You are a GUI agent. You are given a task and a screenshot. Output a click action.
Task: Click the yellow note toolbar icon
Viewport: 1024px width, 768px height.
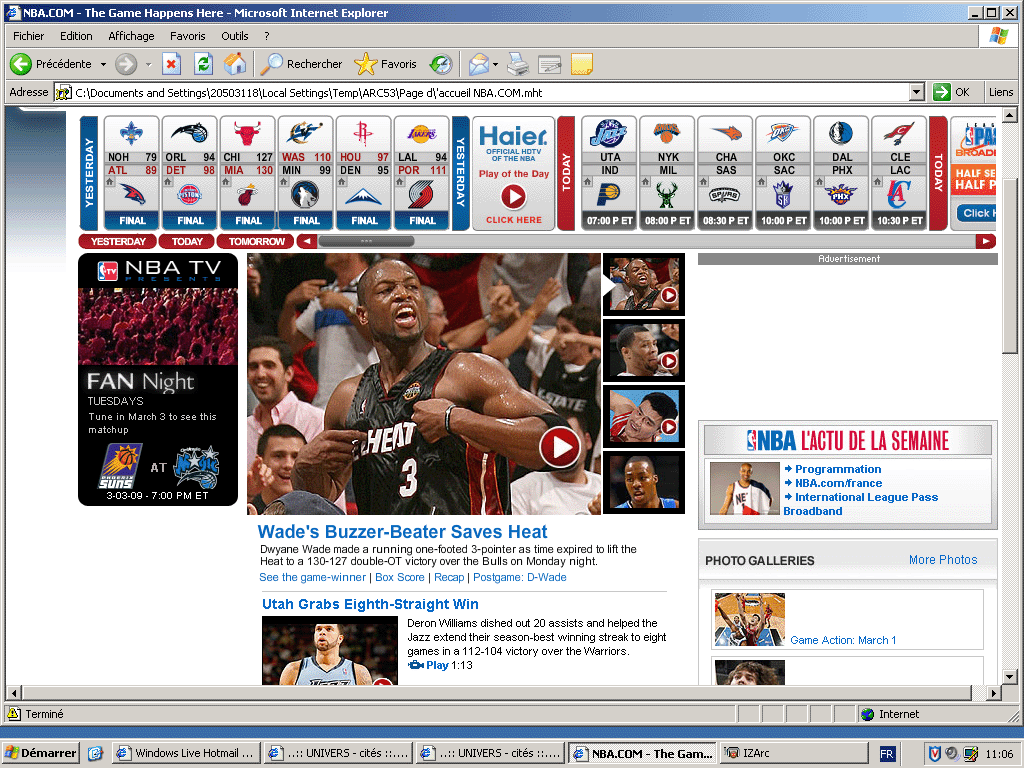[581, 64]
